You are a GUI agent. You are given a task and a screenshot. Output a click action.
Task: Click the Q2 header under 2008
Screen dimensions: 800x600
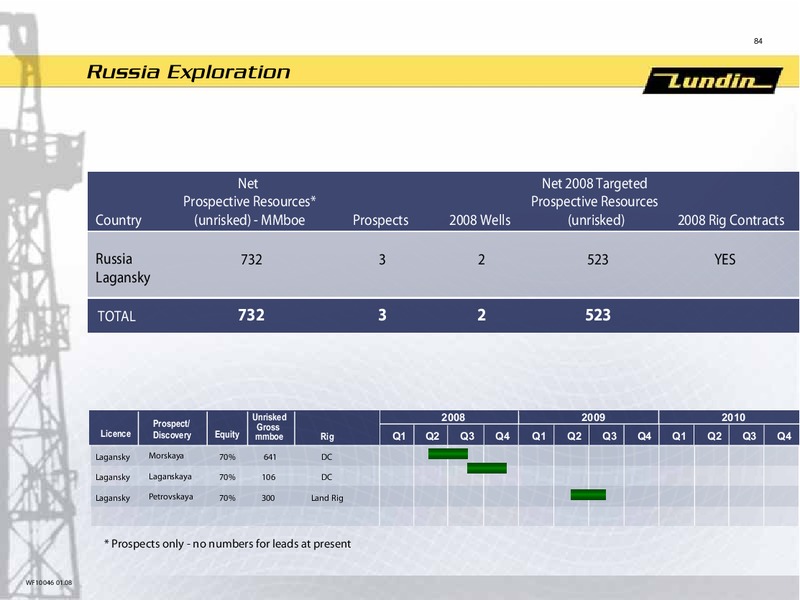click(x=432, y=436)
